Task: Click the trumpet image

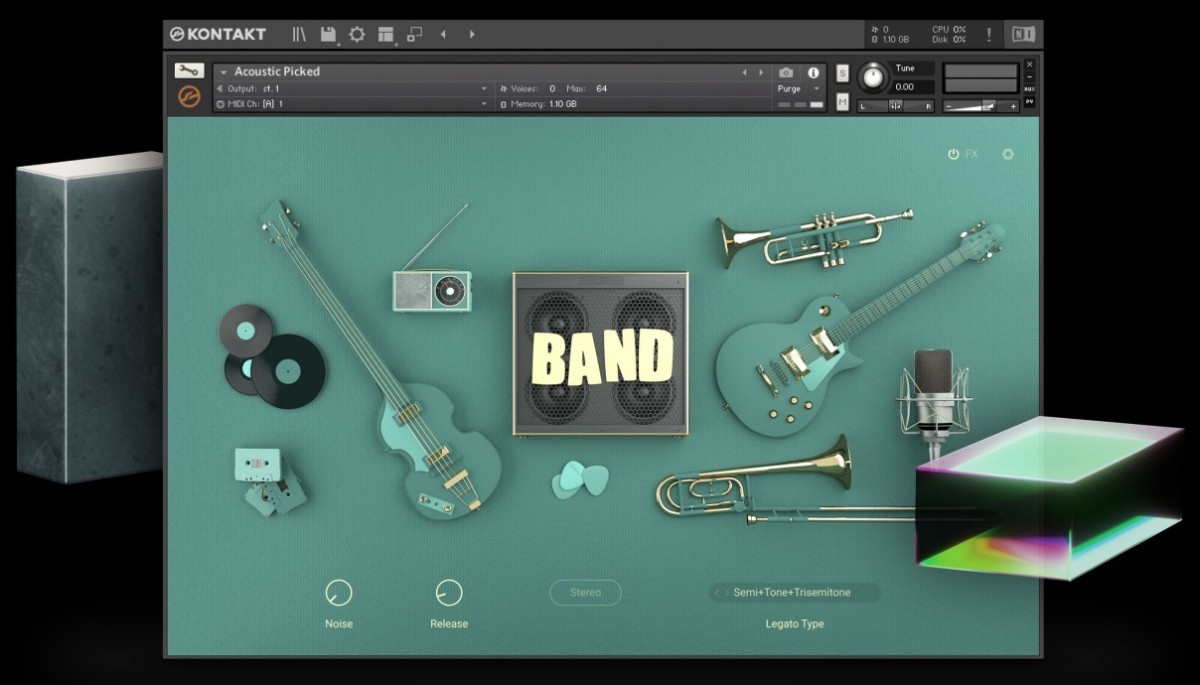Action: coord(814,238)
